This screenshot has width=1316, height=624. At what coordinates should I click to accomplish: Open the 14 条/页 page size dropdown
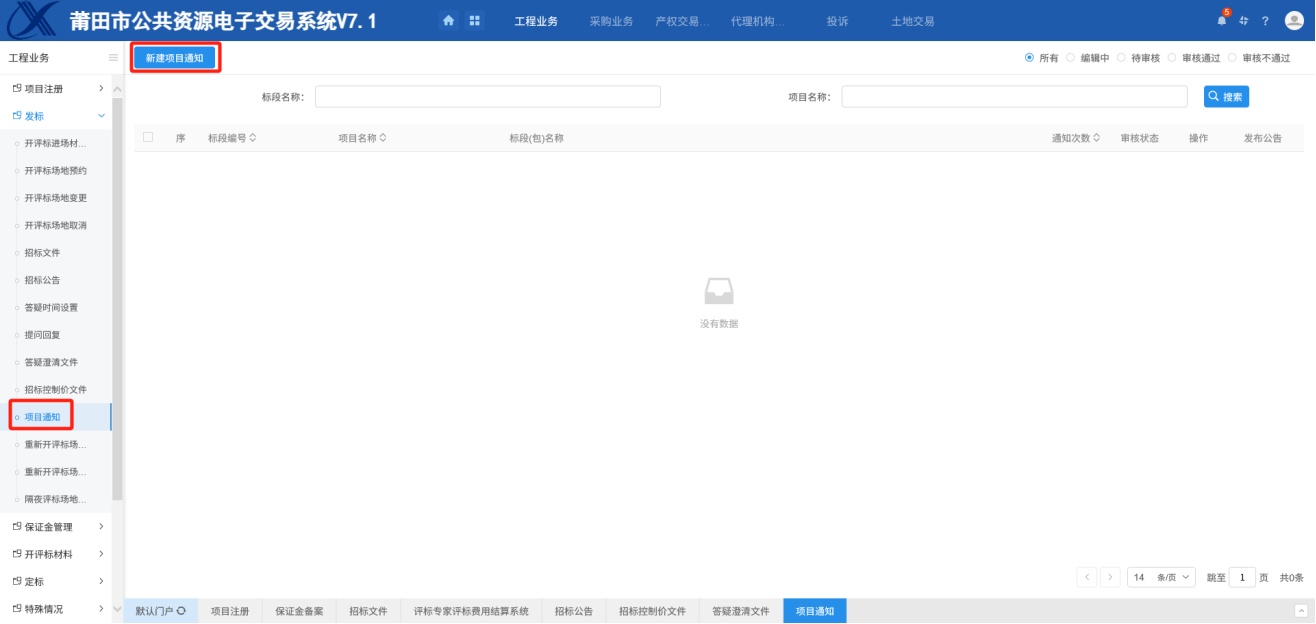[x=1161, y=577]
